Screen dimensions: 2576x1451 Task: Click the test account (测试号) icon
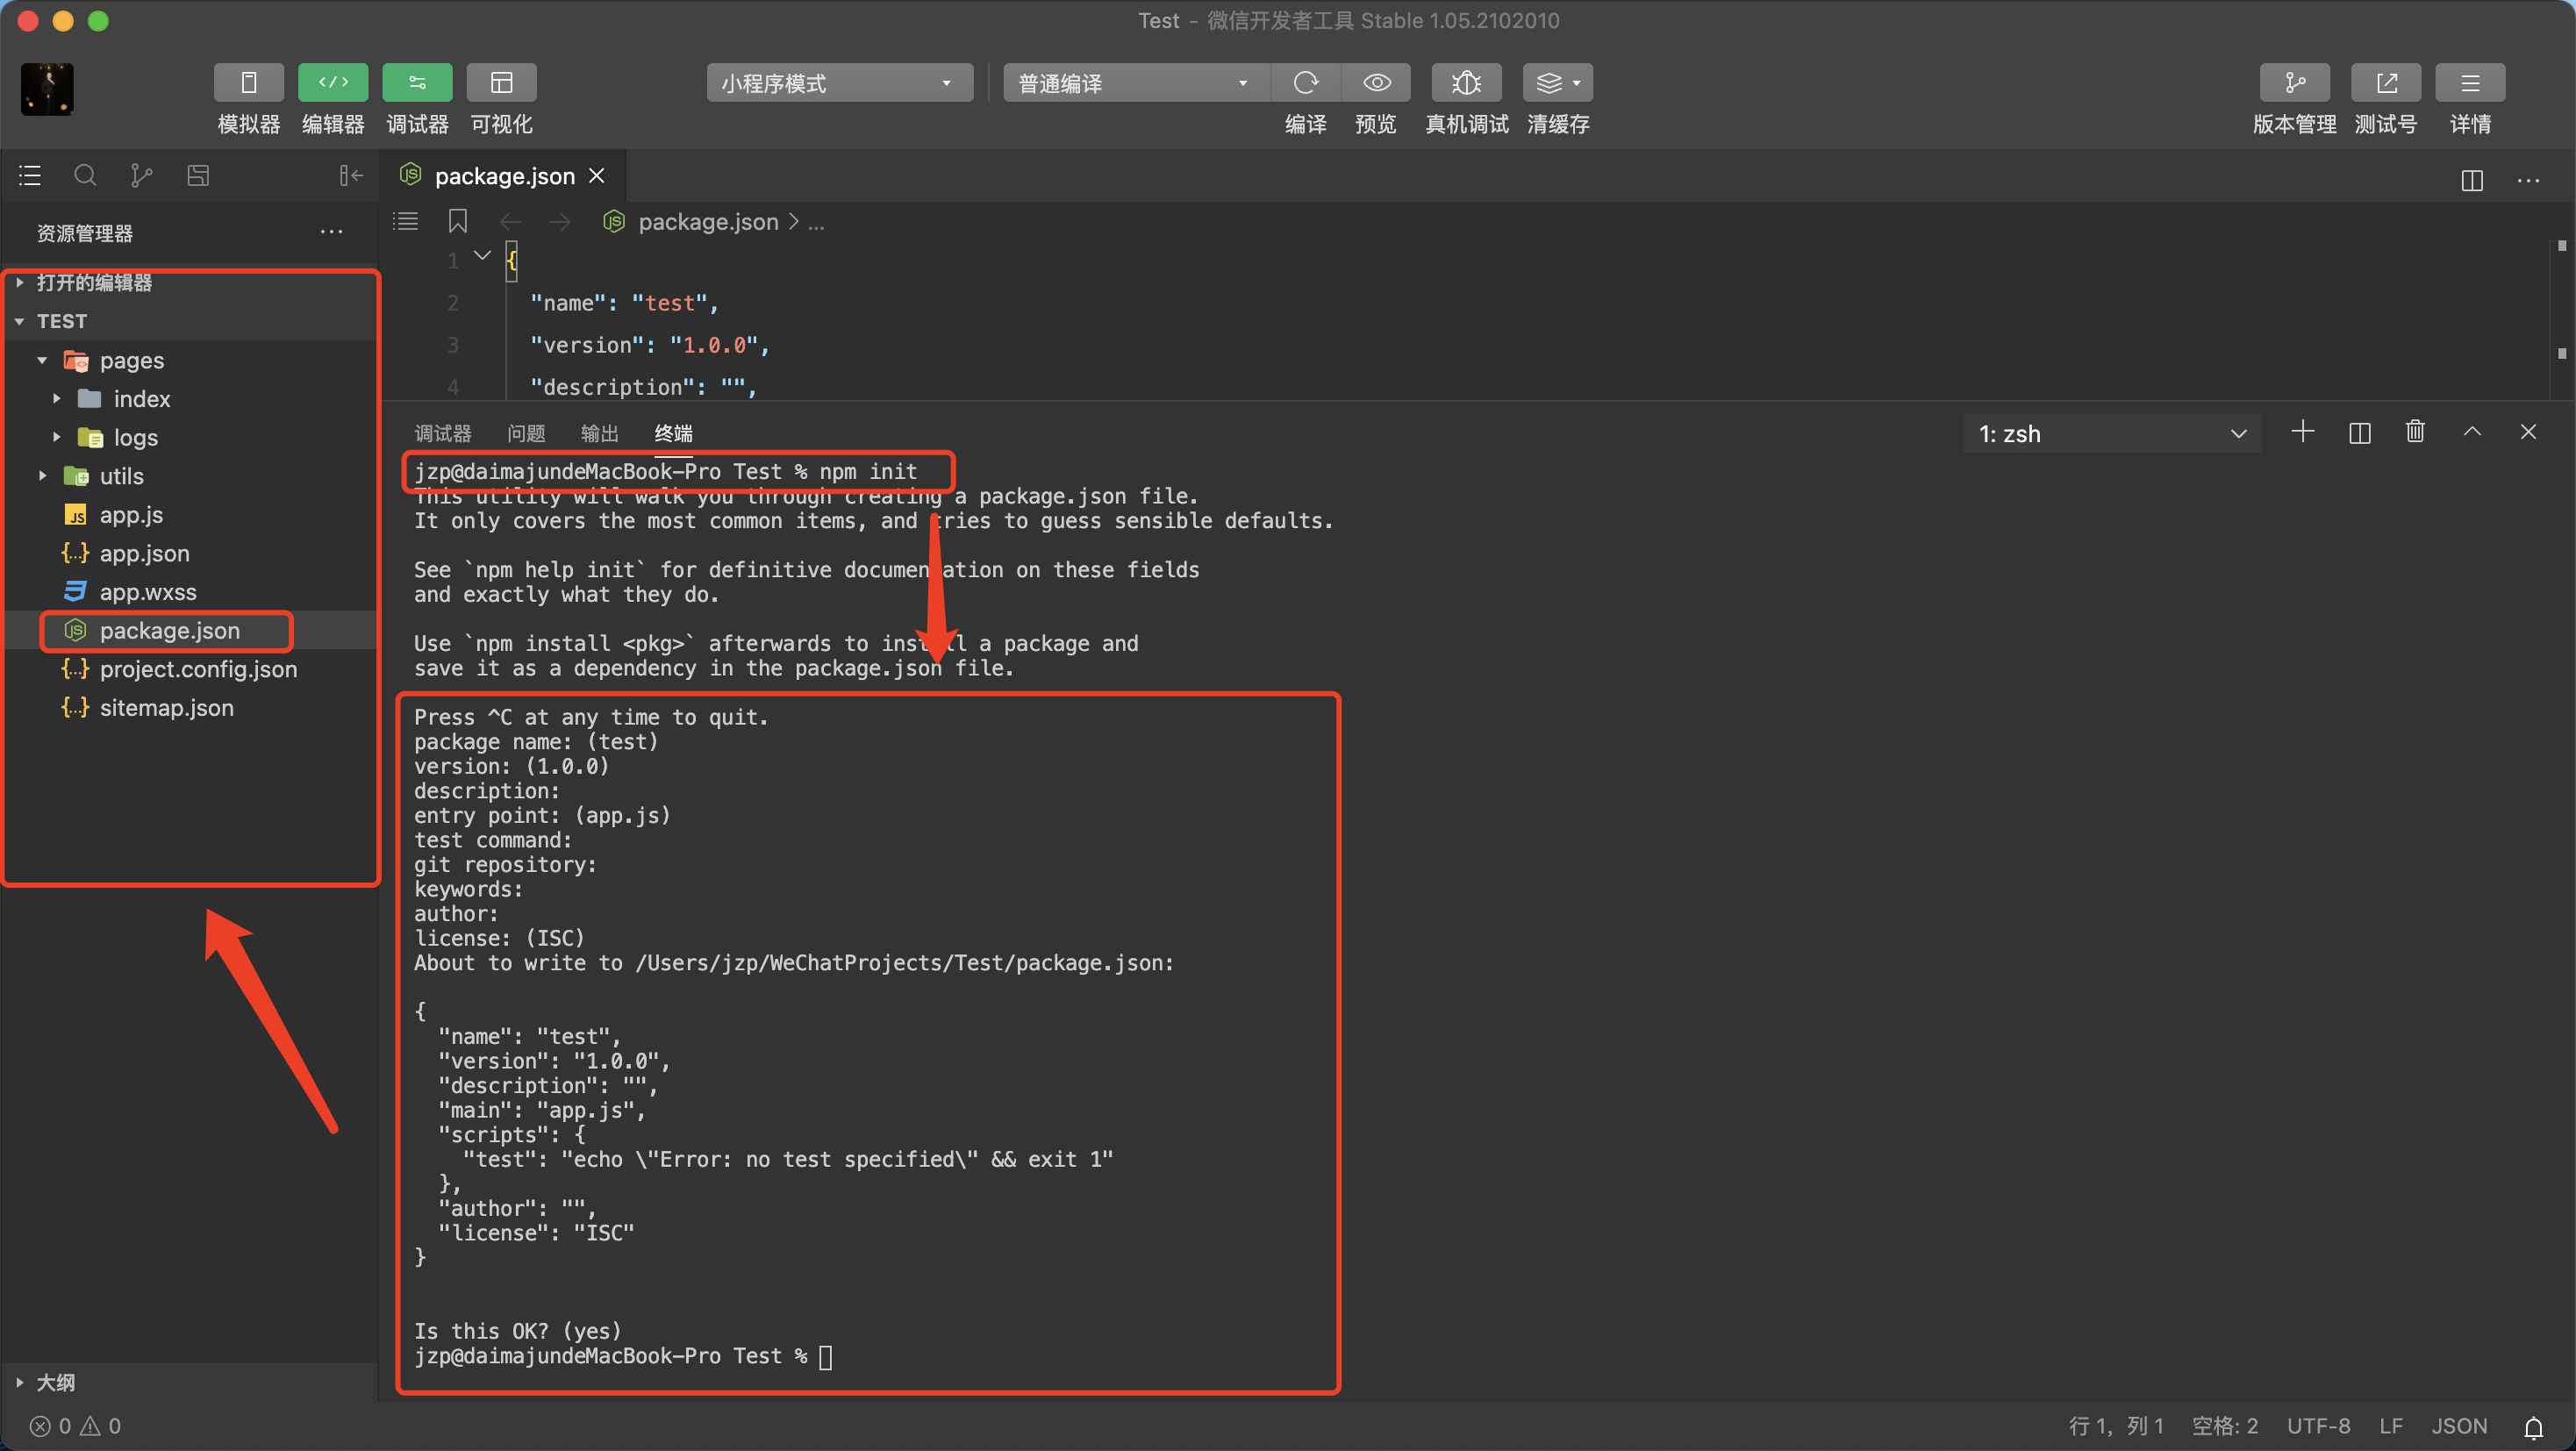tap(2385, 83)
